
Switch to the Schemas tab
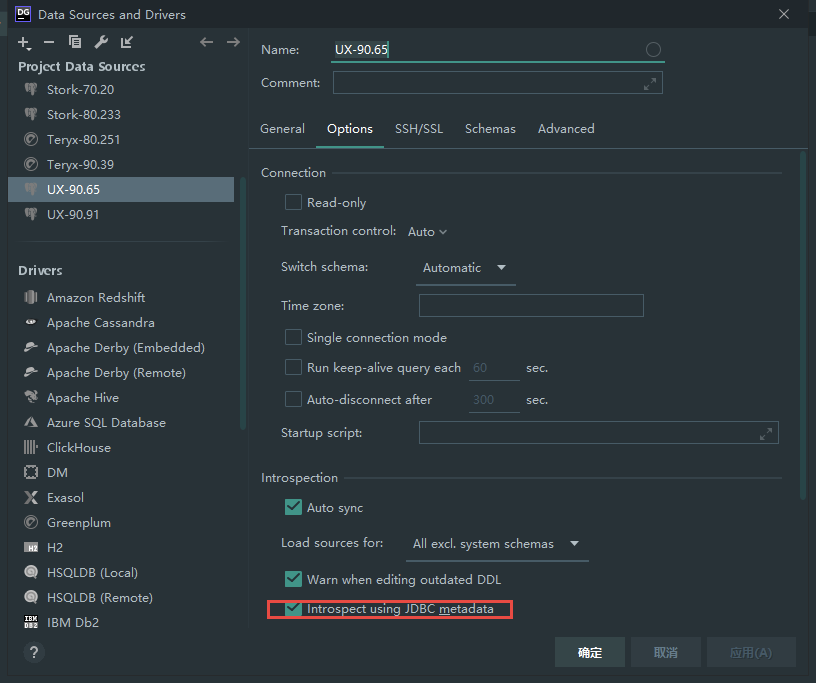tap(490, 129)
